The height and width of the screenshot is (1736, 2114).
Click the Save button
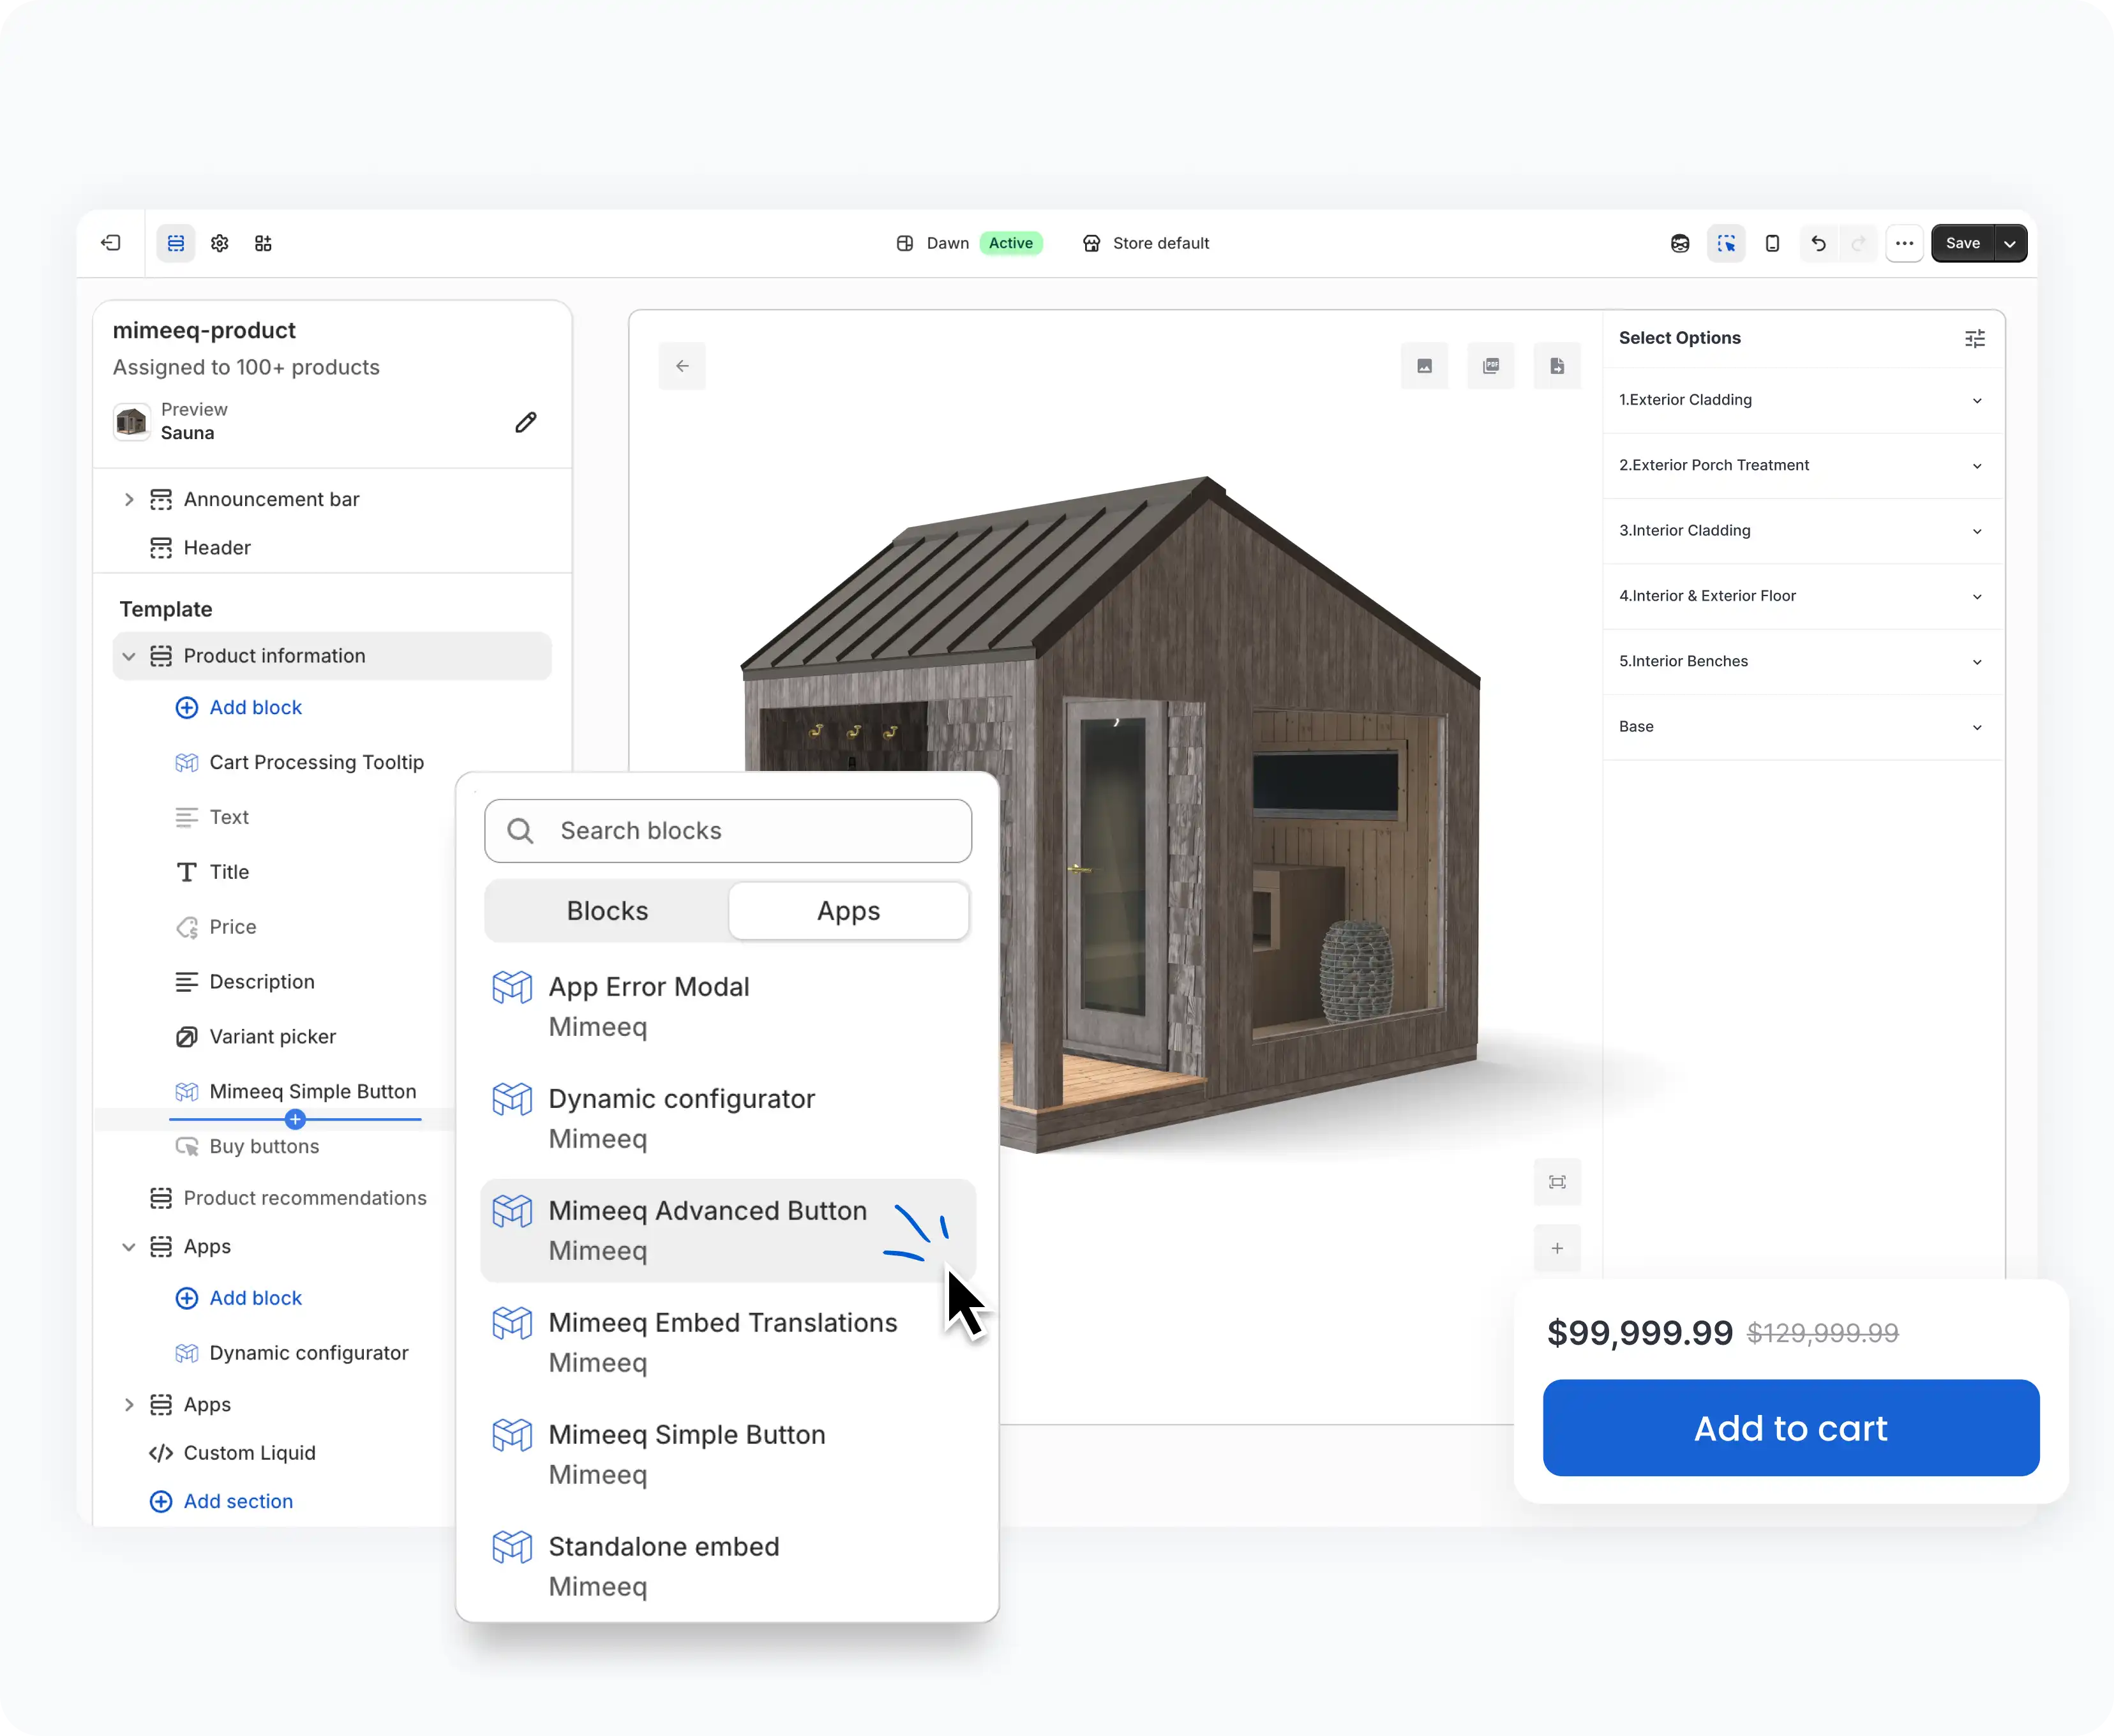pos(1962,243)
